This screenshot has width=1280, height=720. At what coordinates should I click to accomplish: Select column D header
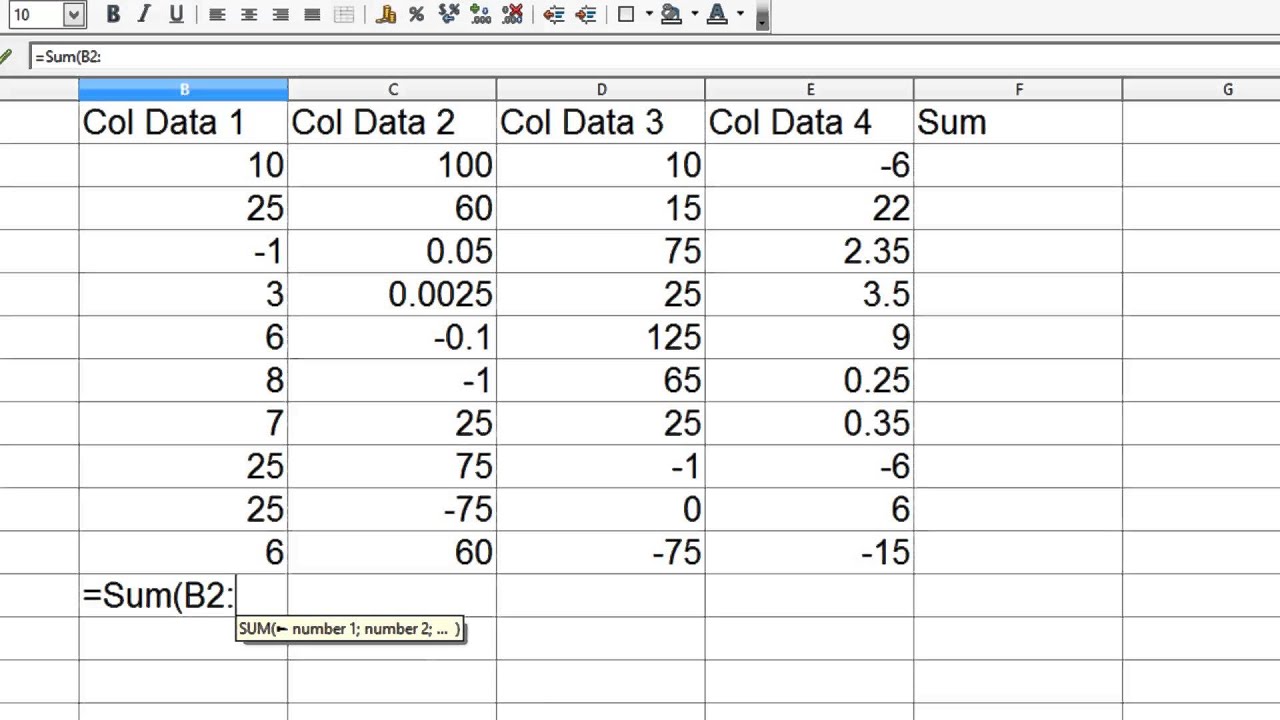coord(601,90)
